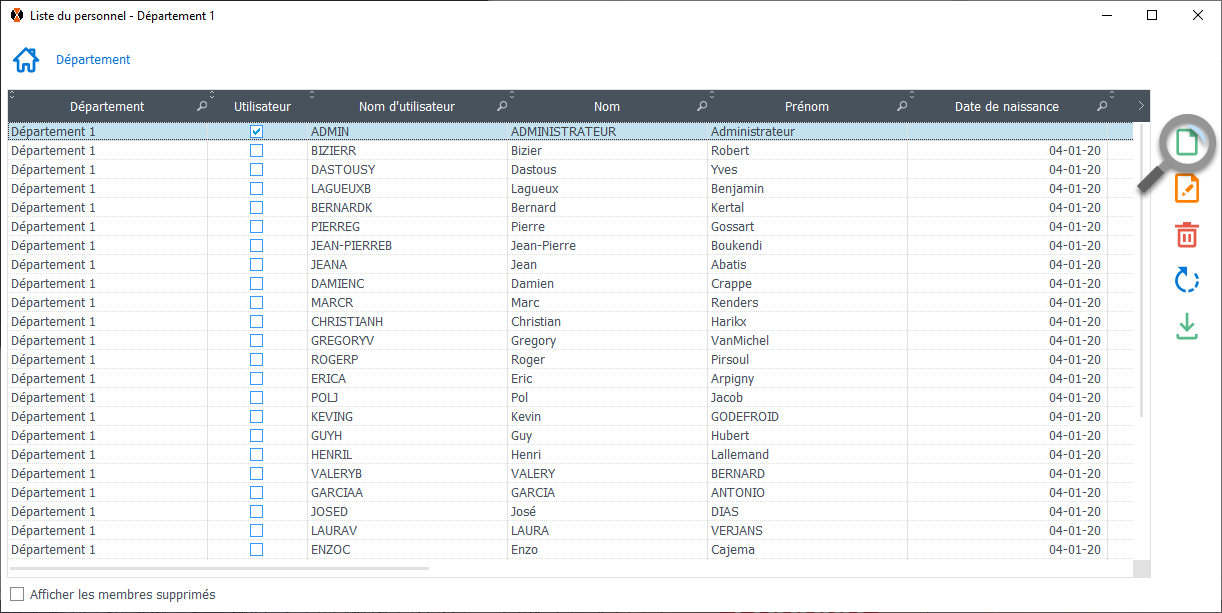Click the orange edit record icon
This screenshot has width=1222, height=613.
(x=1187, y=188)
